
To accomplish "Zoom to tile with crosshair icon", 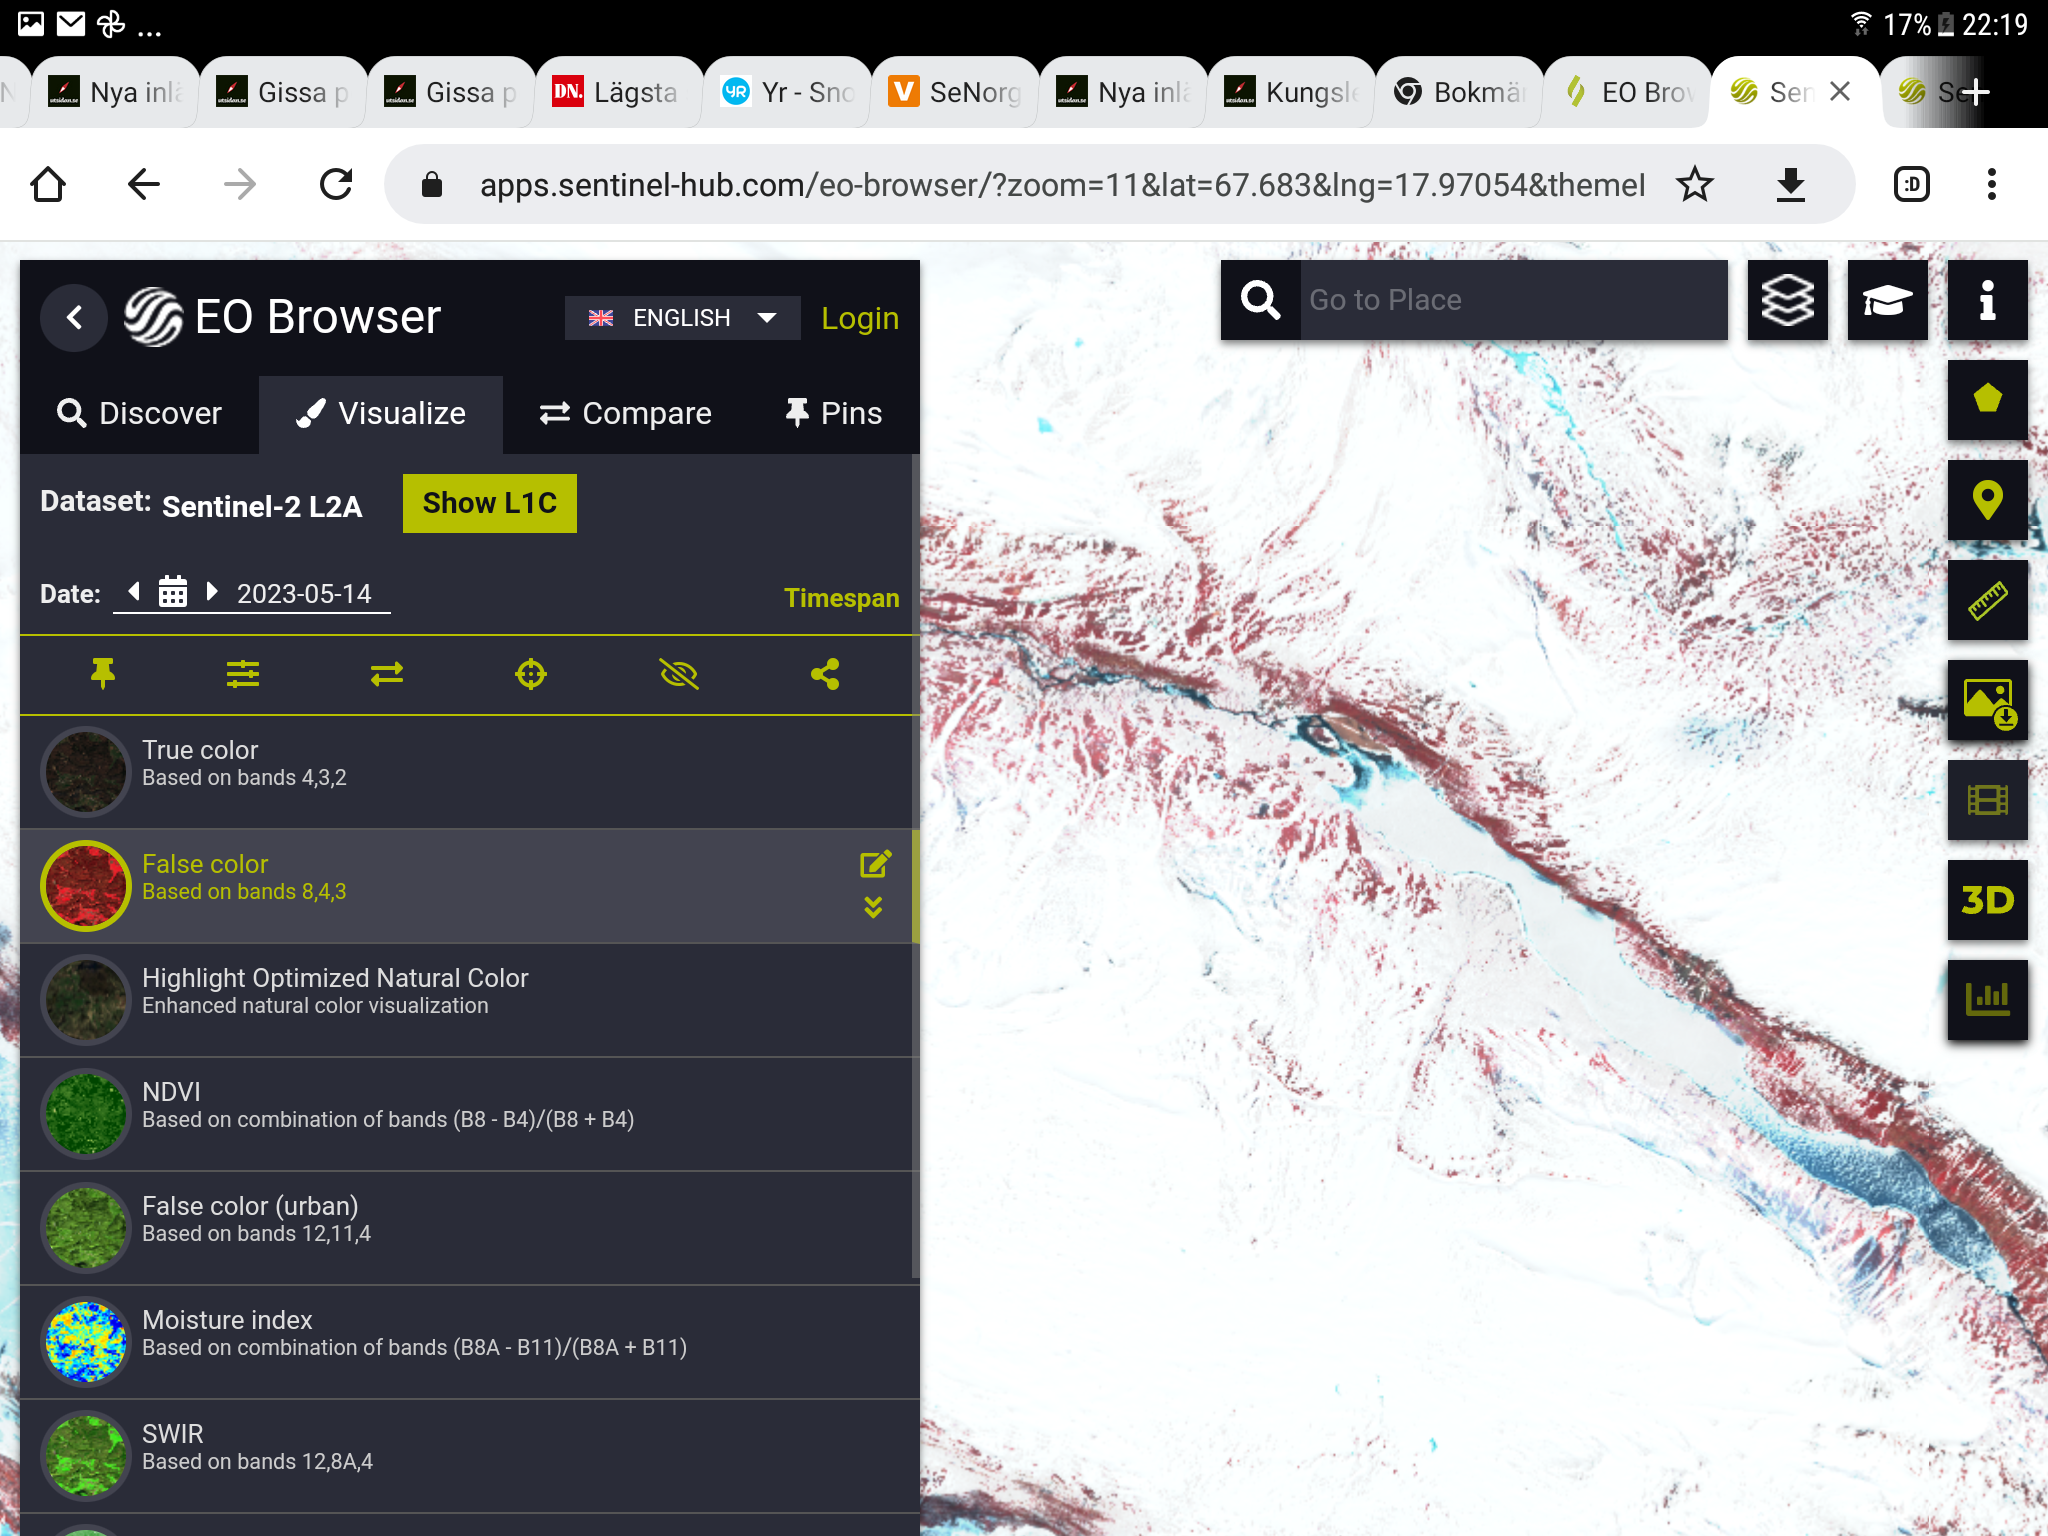I will 531,674.
